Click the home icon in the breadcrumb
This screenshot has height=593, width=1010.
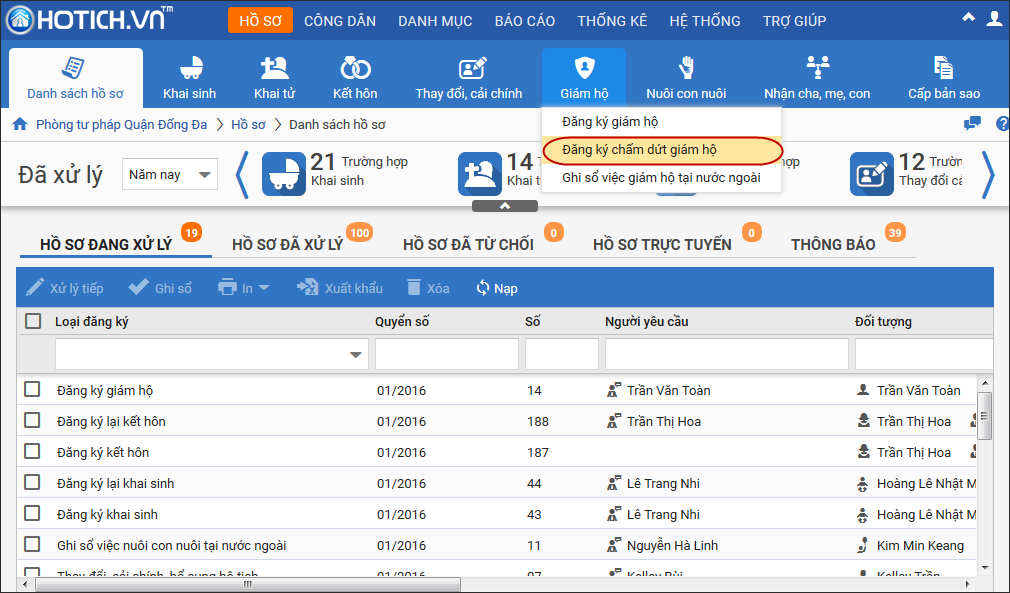click(x=19, y=125)
